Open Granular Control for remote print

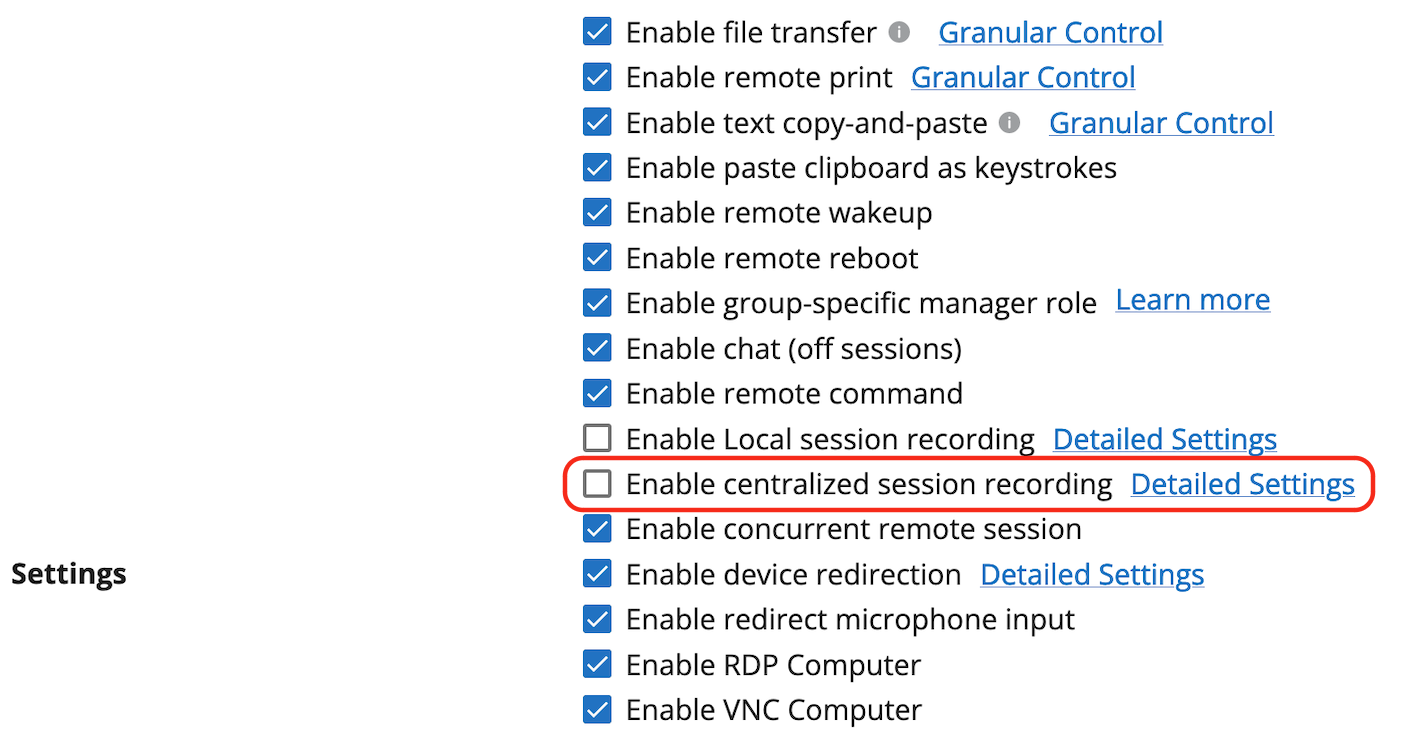[x=1023, y=77]
